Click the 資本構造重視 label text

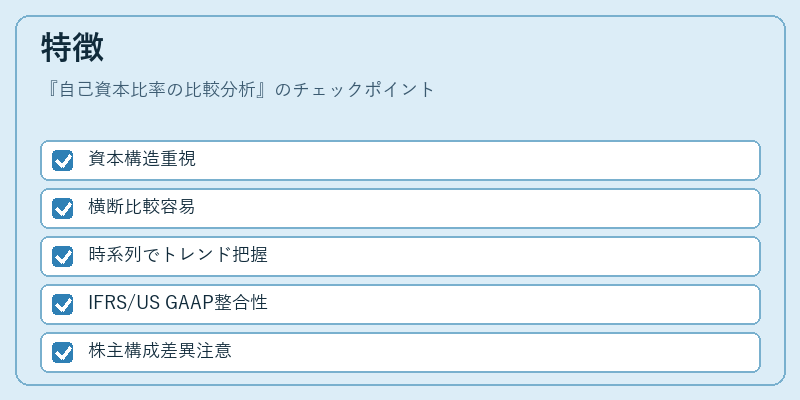(x=142, y=159)
